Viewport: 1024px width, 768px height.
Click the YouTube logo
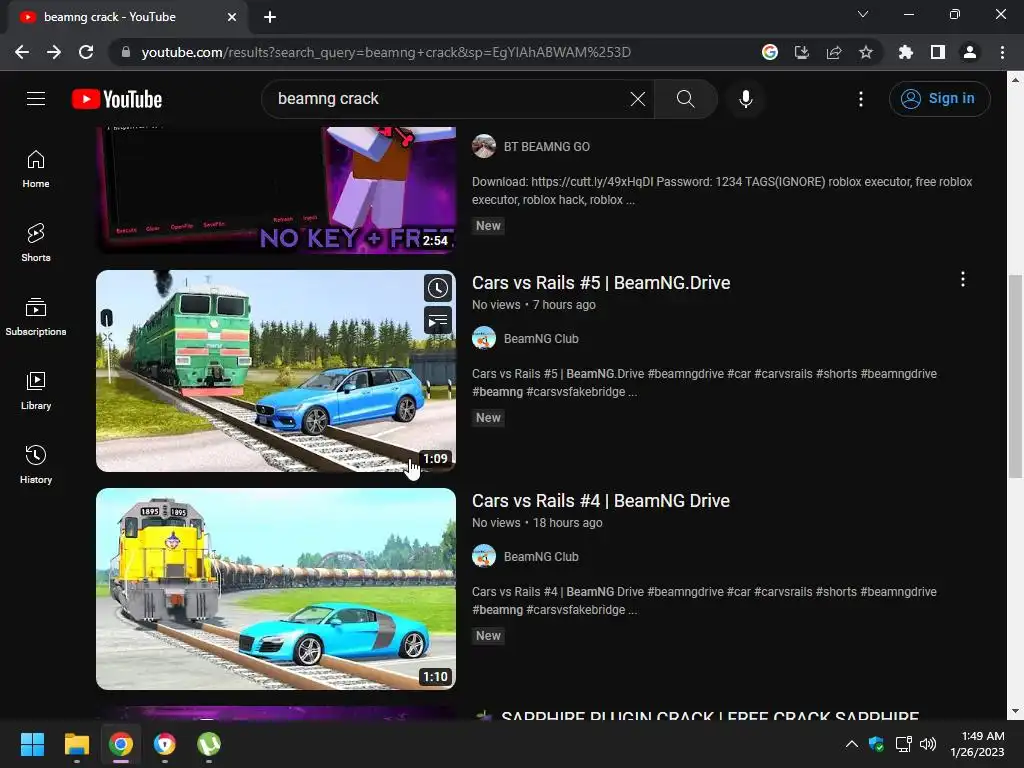pyautogui.click(x=117, y=99)
